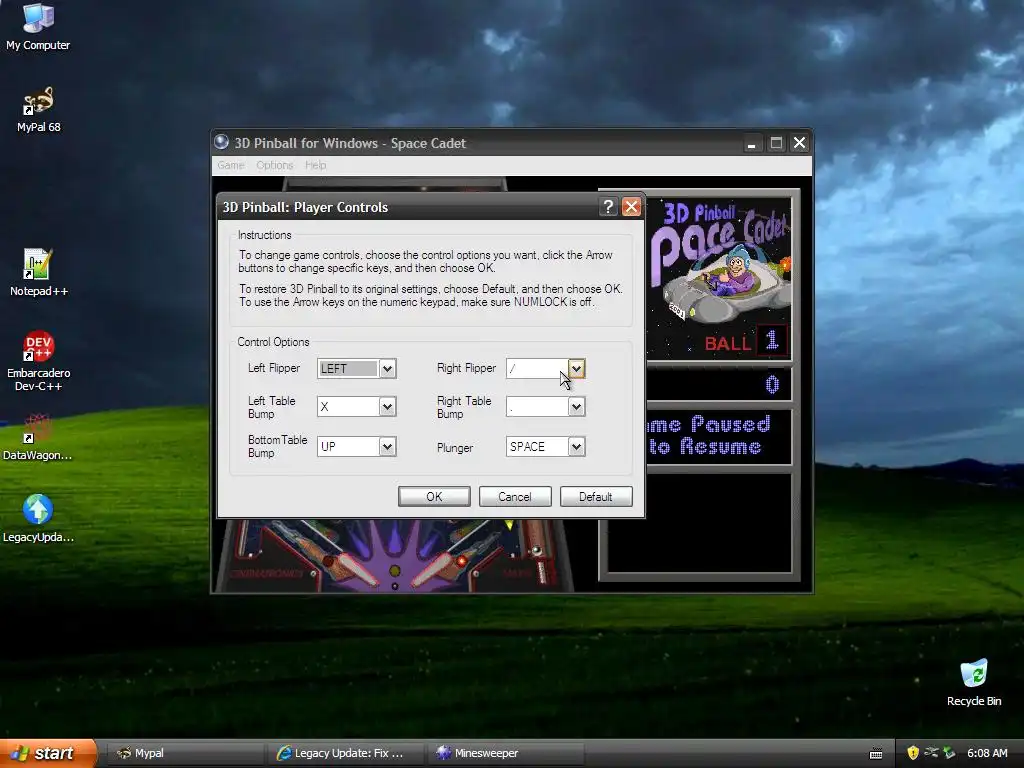Select the LegacyUpdate desktop icon

pyautogui.click(x=38, y=519)
